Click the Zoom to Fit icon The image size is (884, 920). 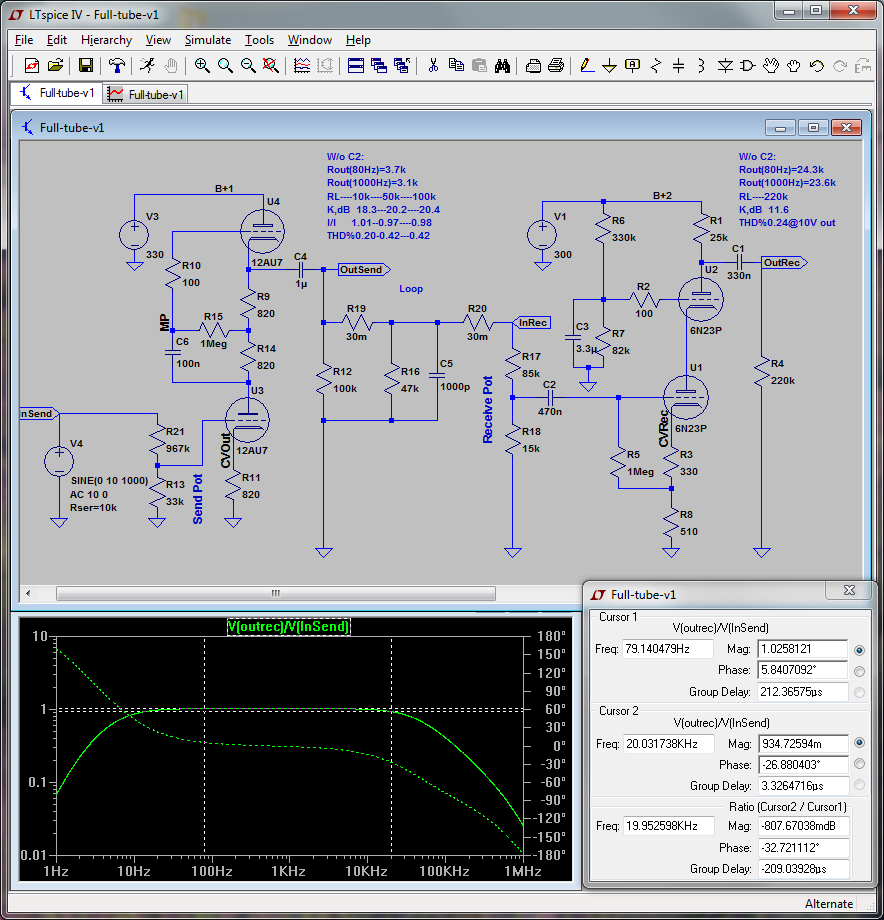pyautogui.click(x=270, y=66)
